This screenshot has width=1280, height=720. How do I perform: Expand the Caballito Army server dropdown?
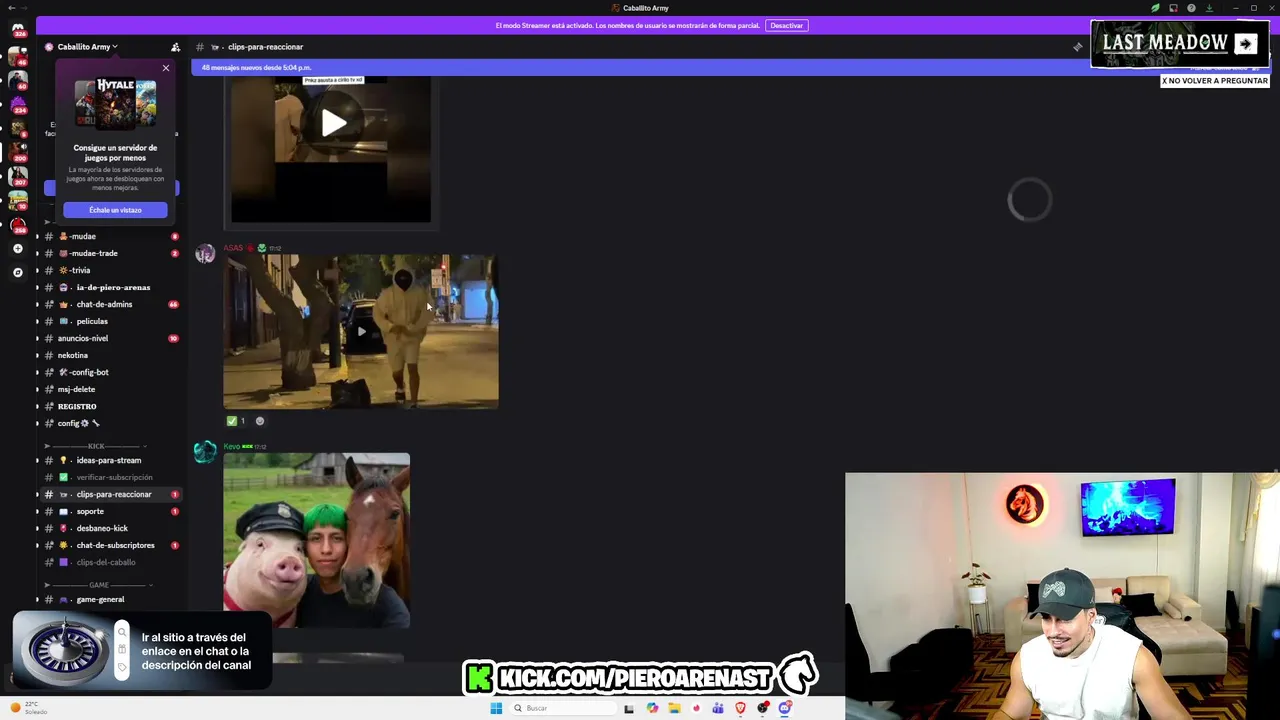click(88, 47)
